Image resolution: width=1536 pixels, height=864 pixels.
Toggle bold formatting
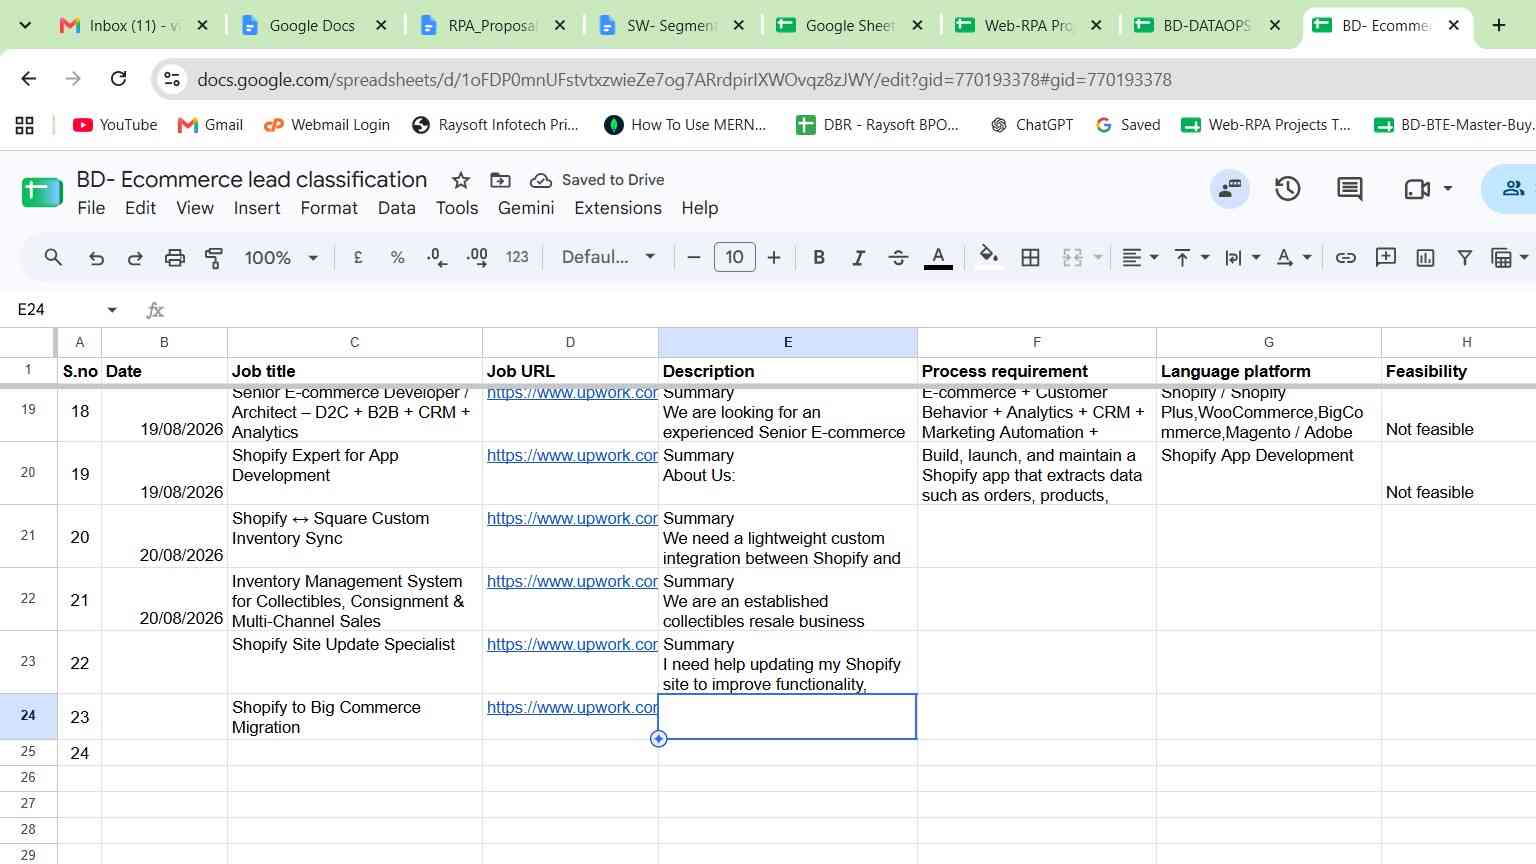(x=819, y=258)
